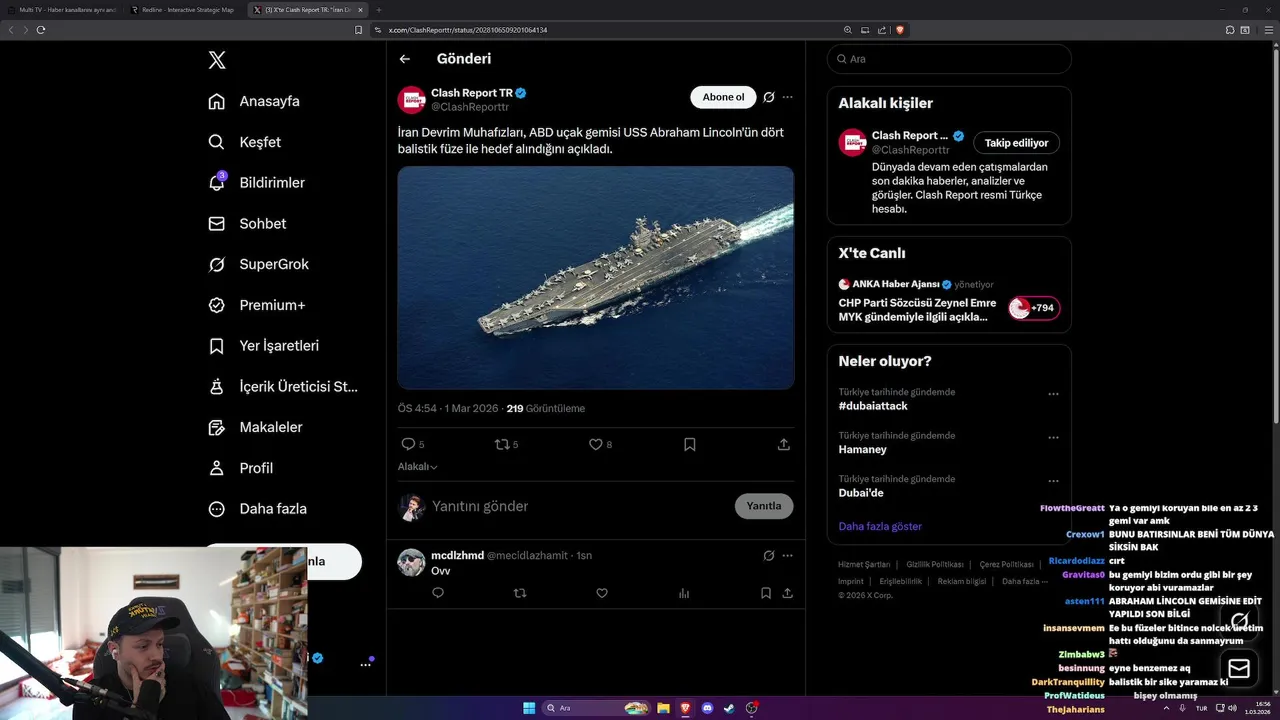This screenshot has height=720, width=1280.
Task: Click Brave shield icon in address bar
Action: coord(900,30)
